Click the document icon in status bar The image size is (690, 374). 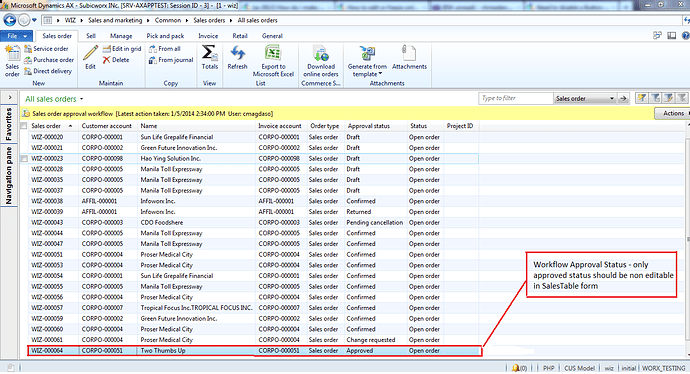click(11, 368)
